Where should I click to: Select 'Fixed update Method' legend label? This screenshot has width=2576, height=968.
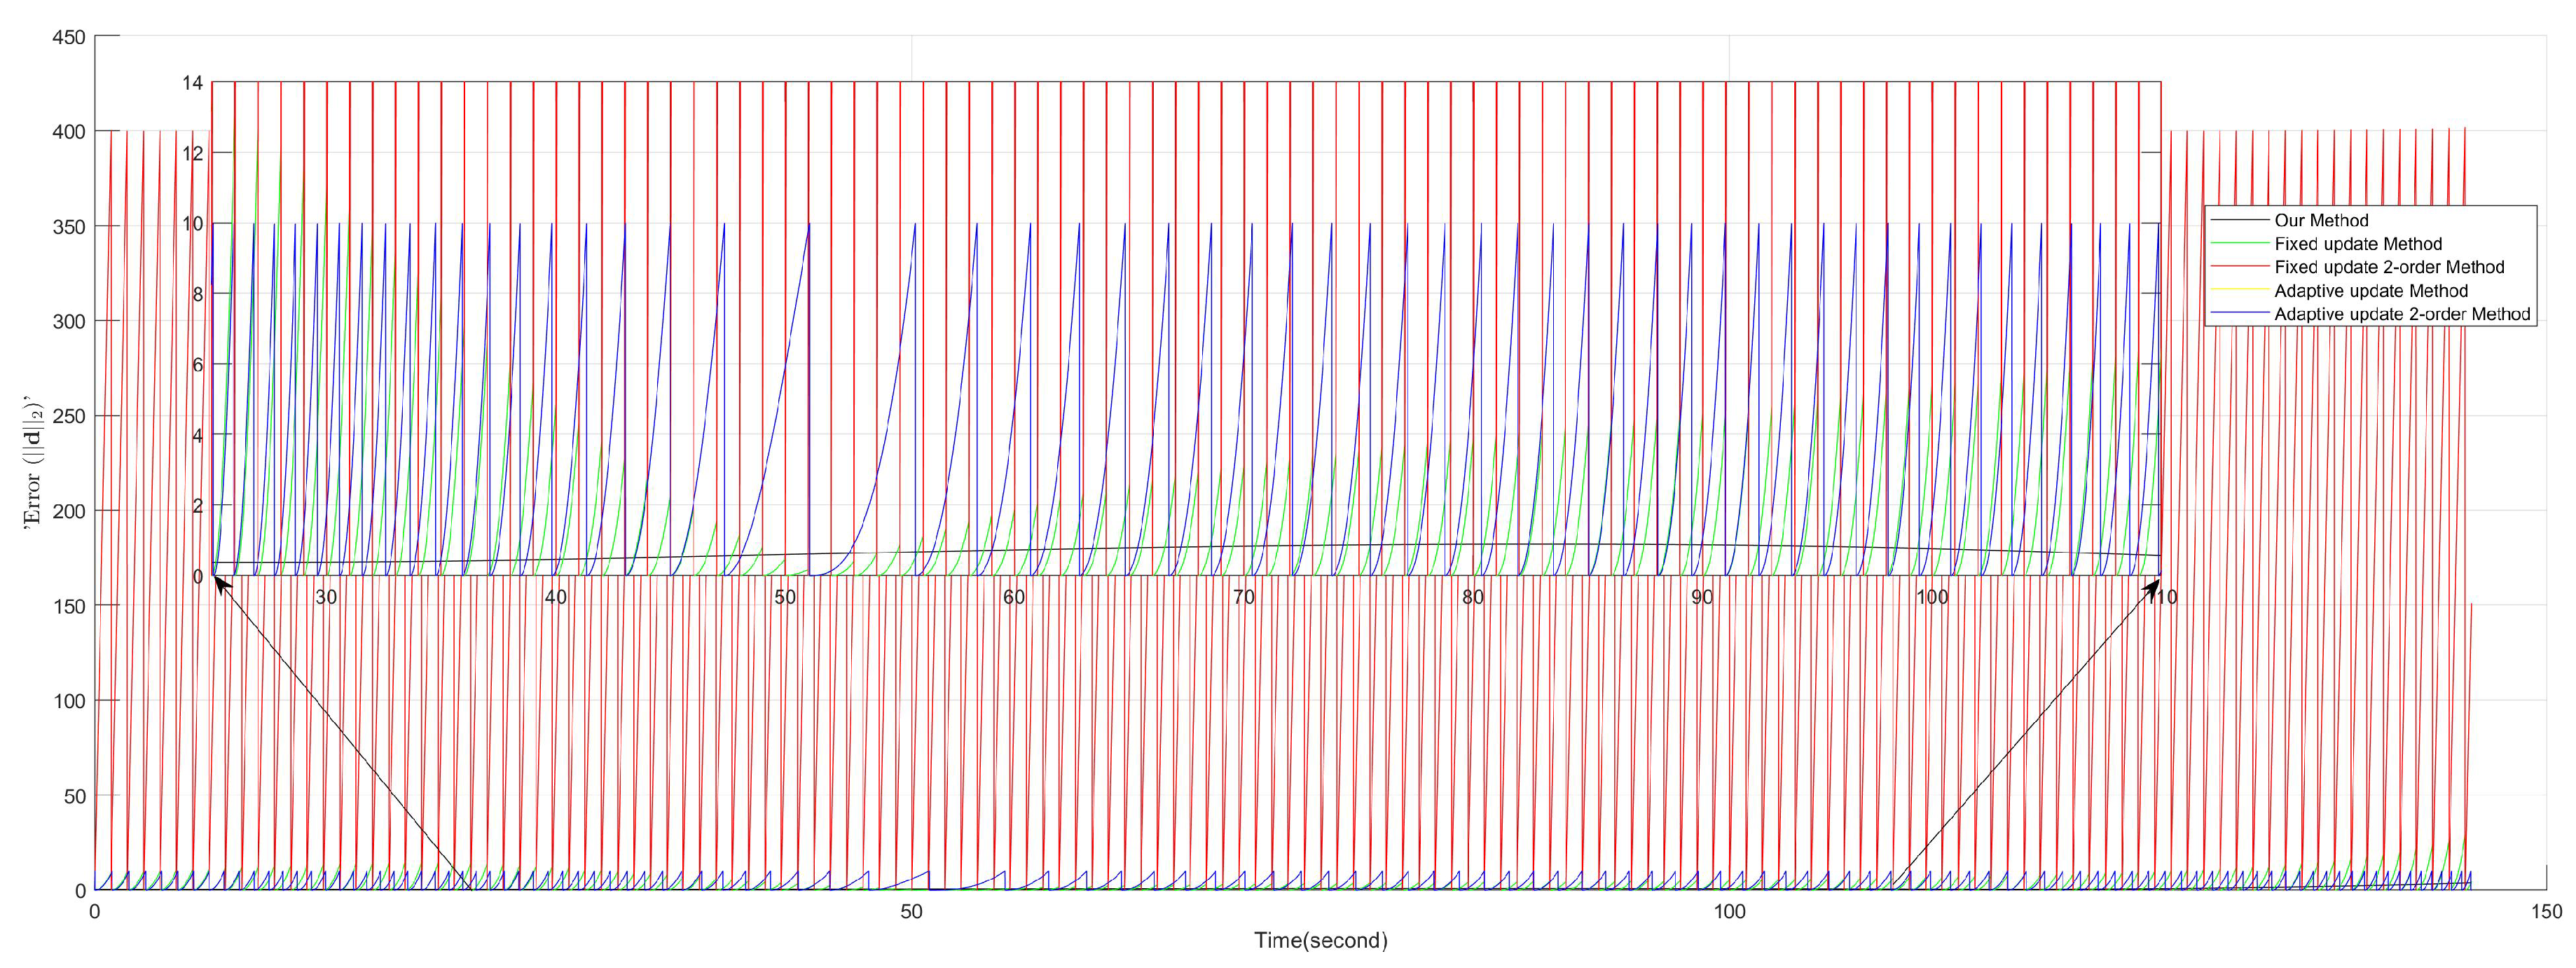pos(2357,244)
